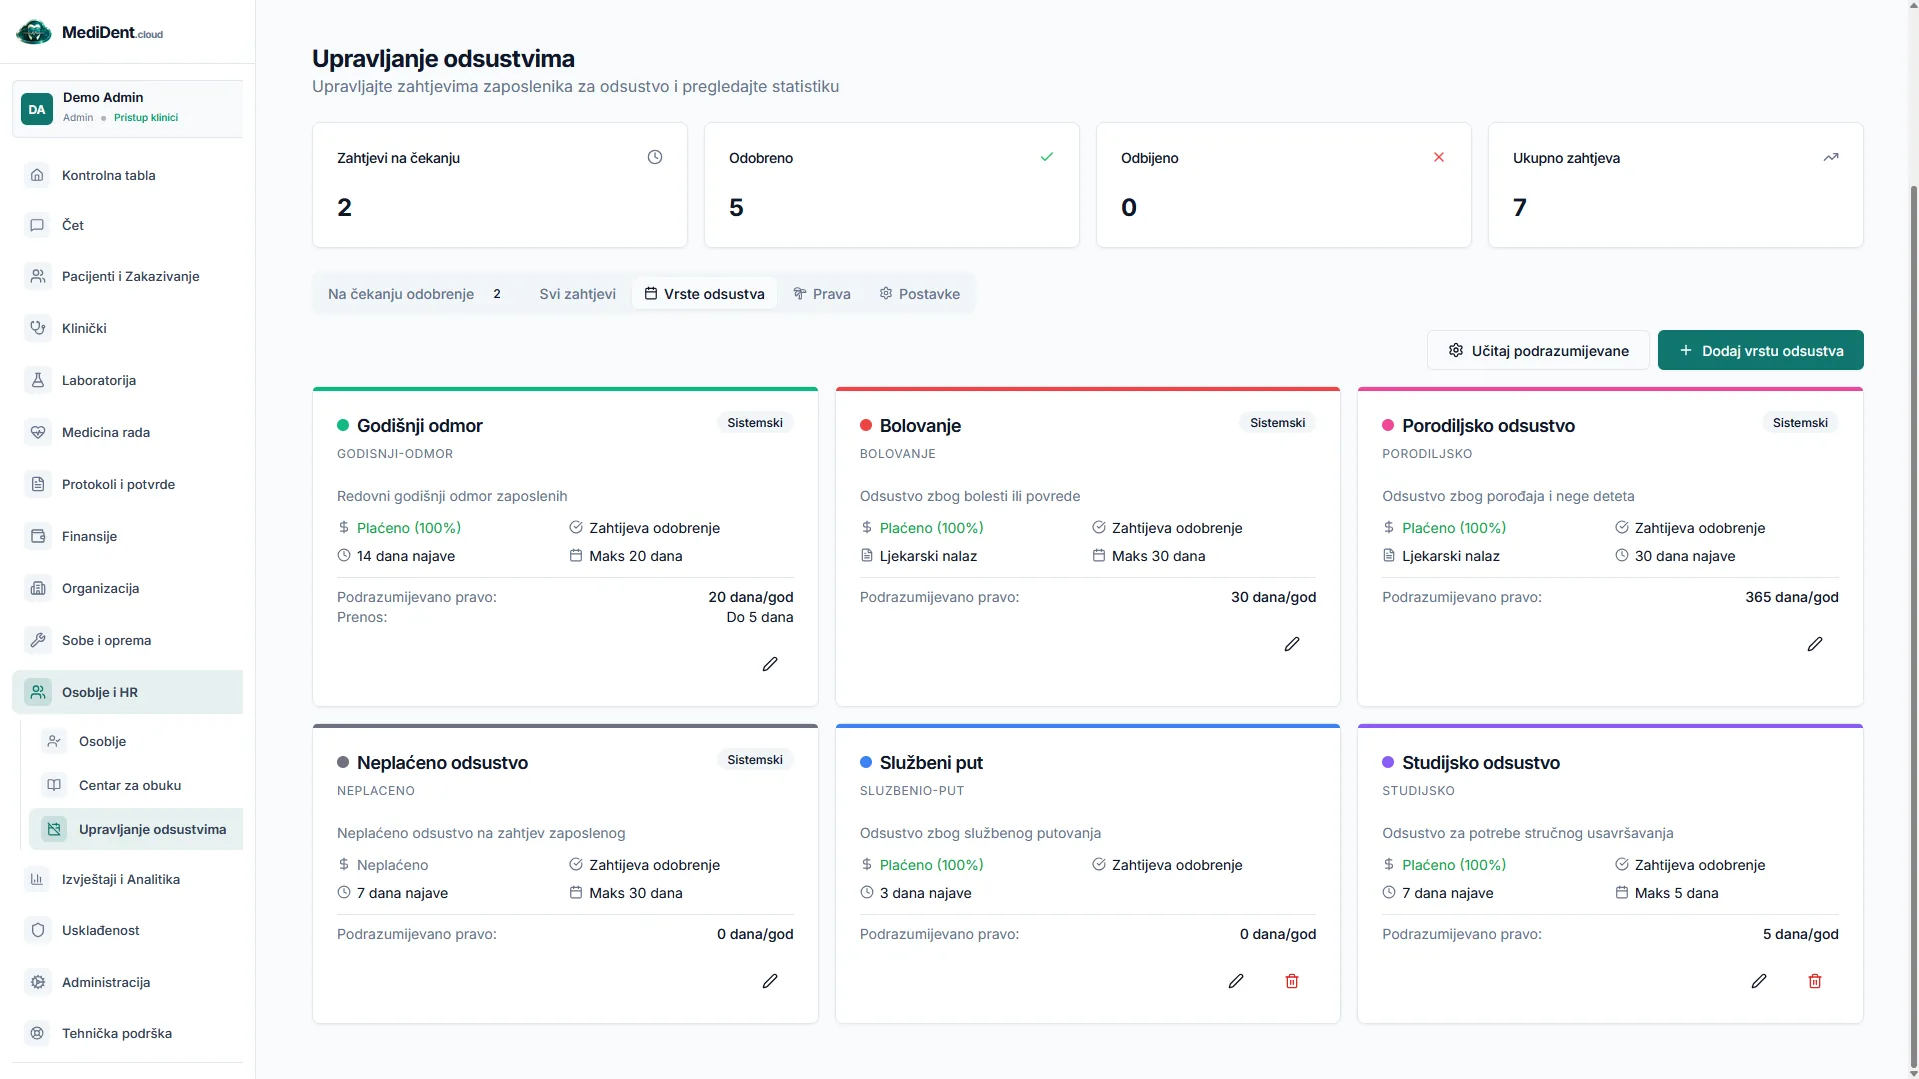Click the trend icon on Ukupno zahtjeva

pyautogui.click(x=1831, y=157)
